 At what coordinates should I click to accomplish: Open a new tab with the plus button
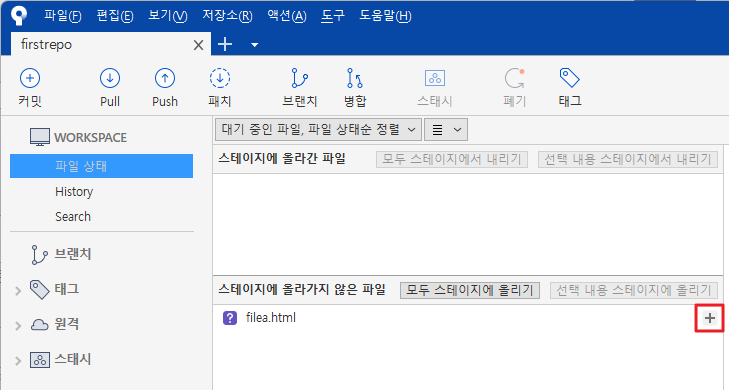225,44
